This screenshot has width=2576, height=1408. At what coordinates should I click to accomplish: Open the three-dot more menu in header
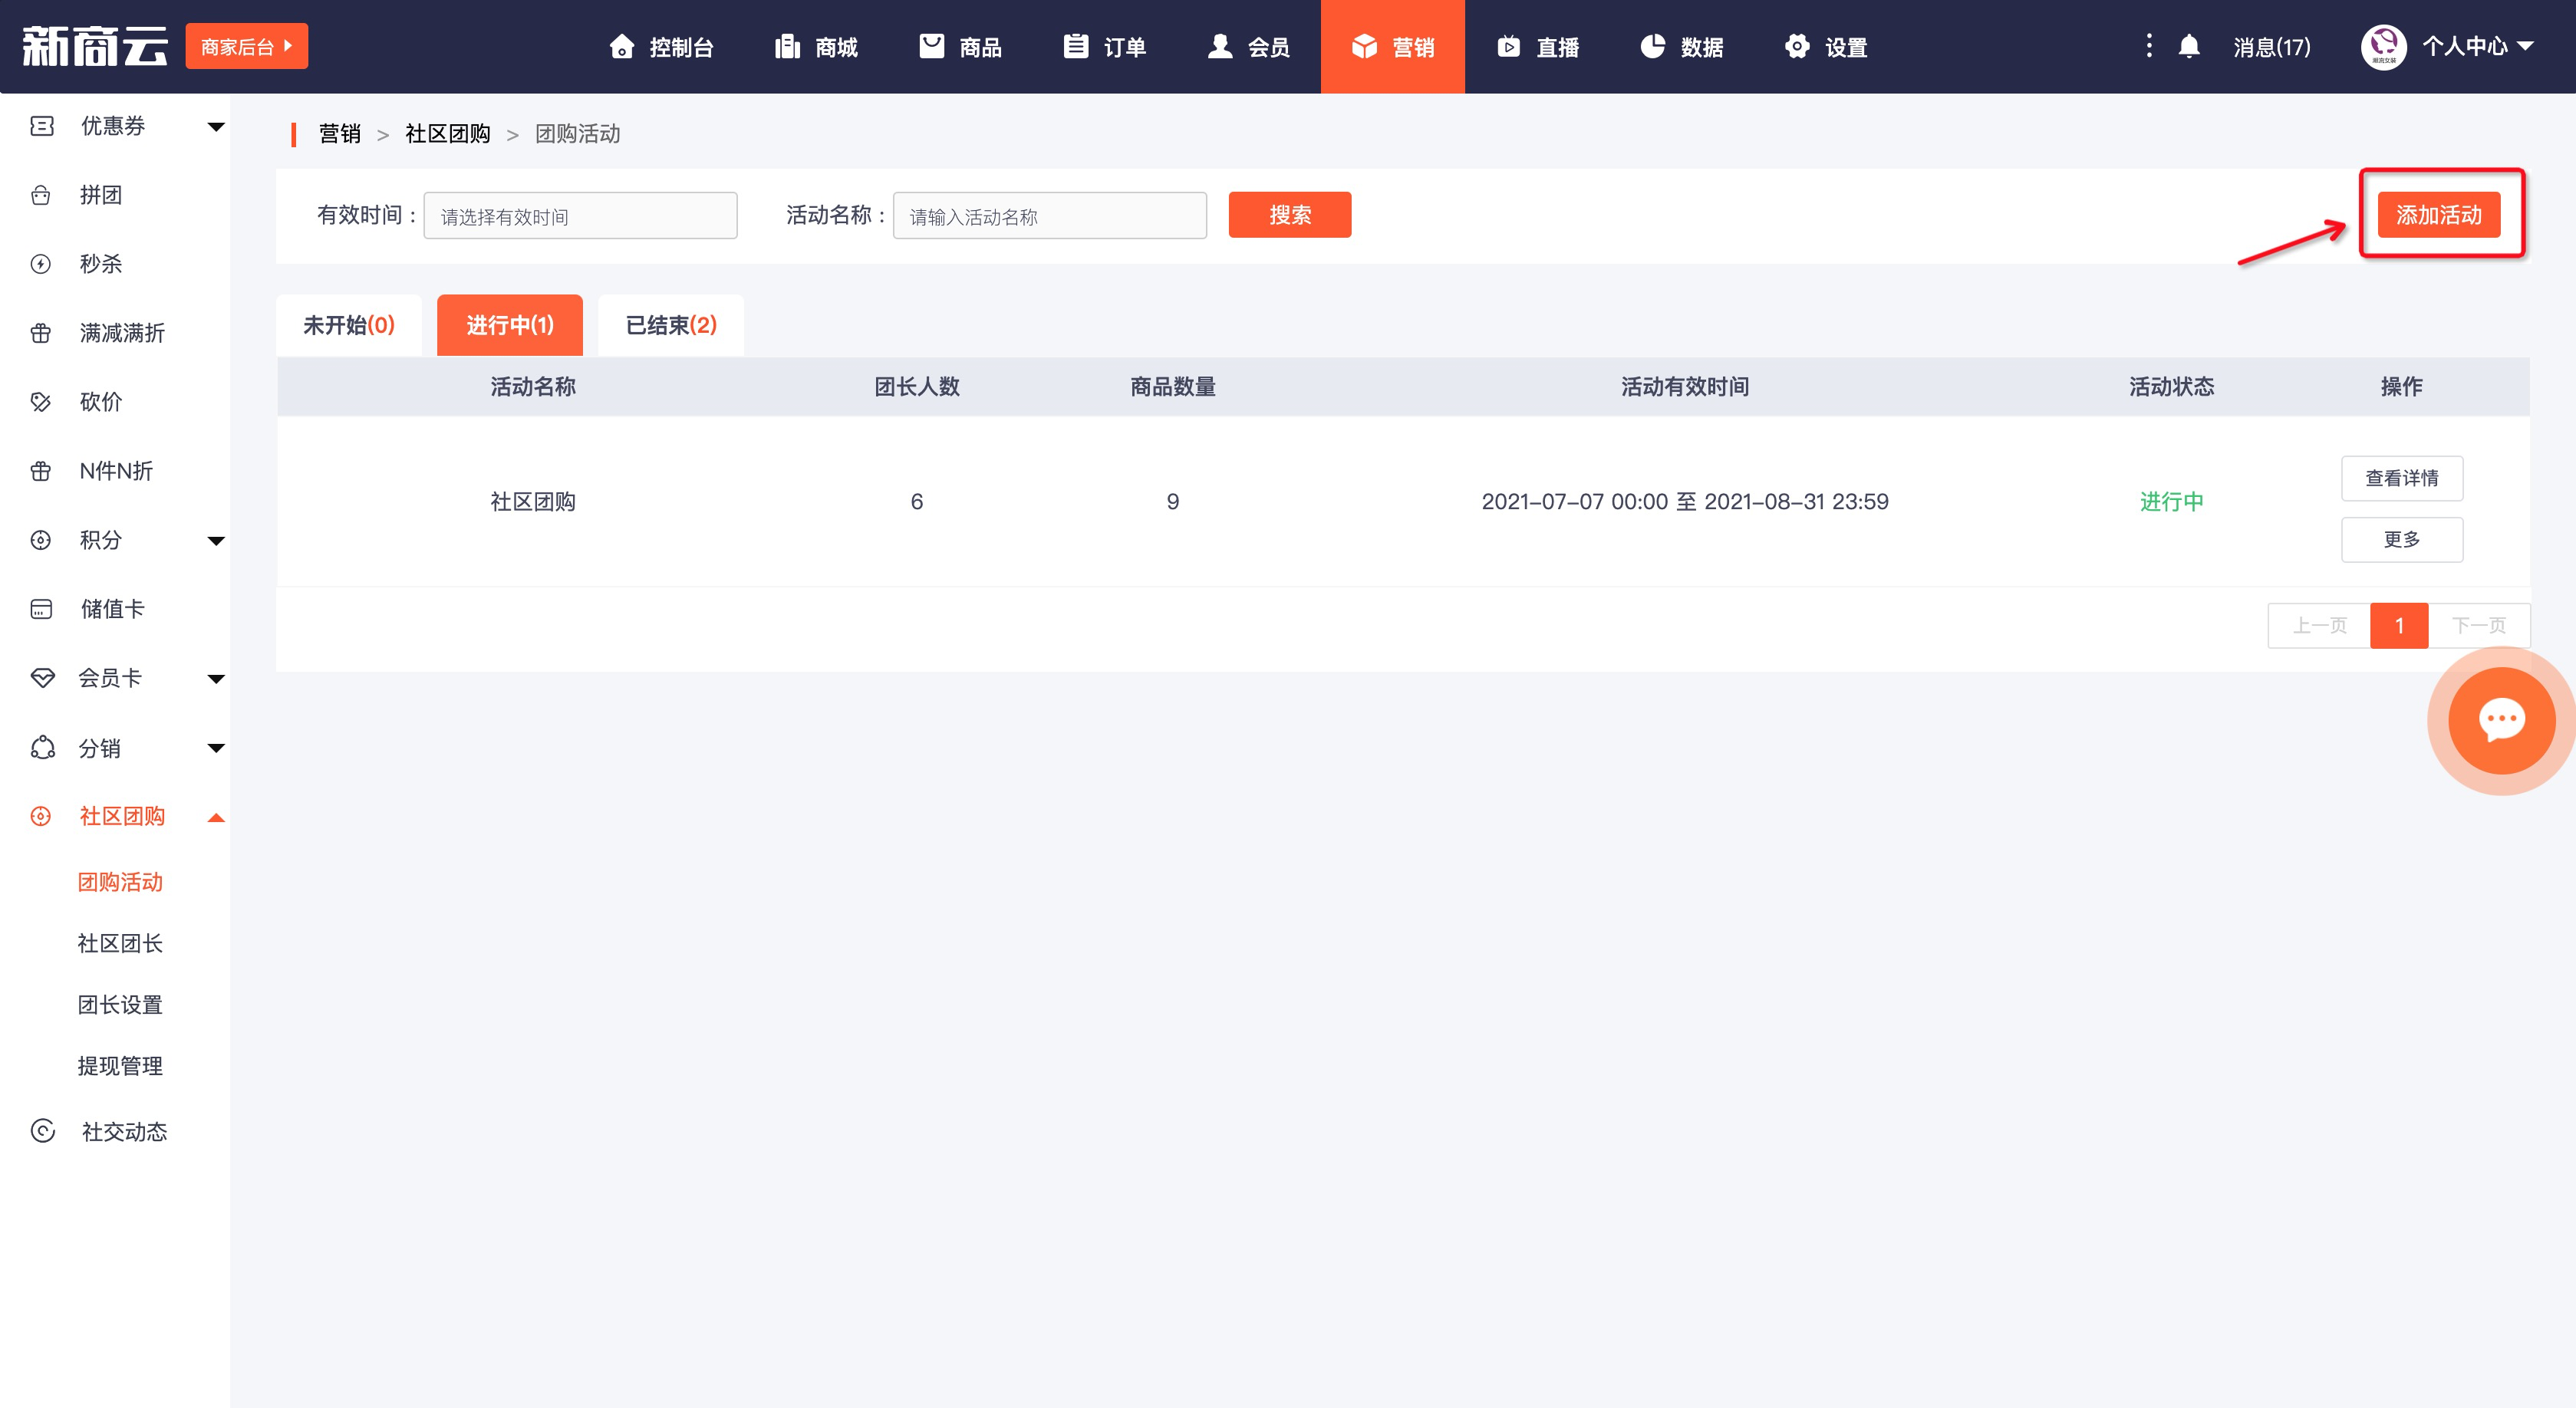click(2149, 46)
